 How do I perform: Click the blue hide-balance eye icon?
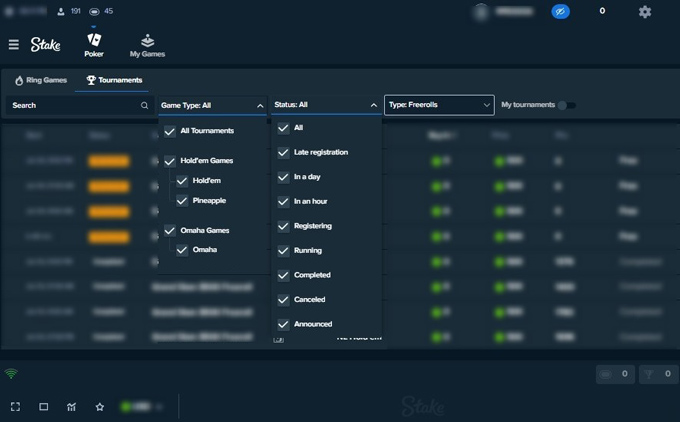[x=560, y=12]
